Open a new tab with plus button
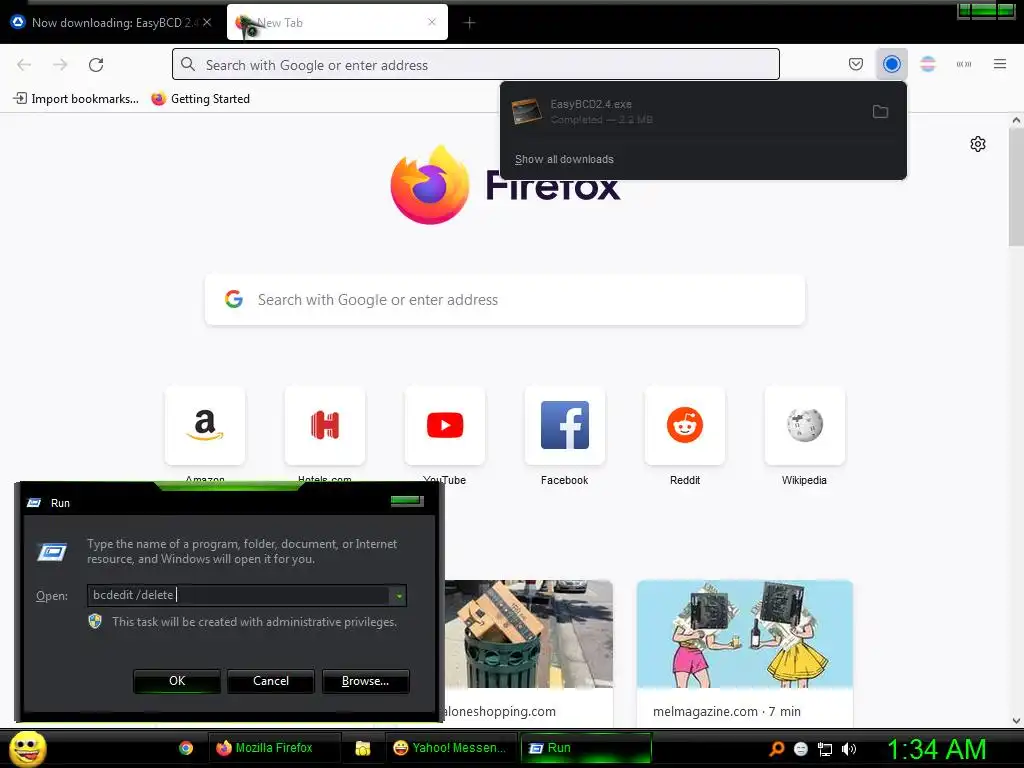1024x768 pixels. point(469,23)
